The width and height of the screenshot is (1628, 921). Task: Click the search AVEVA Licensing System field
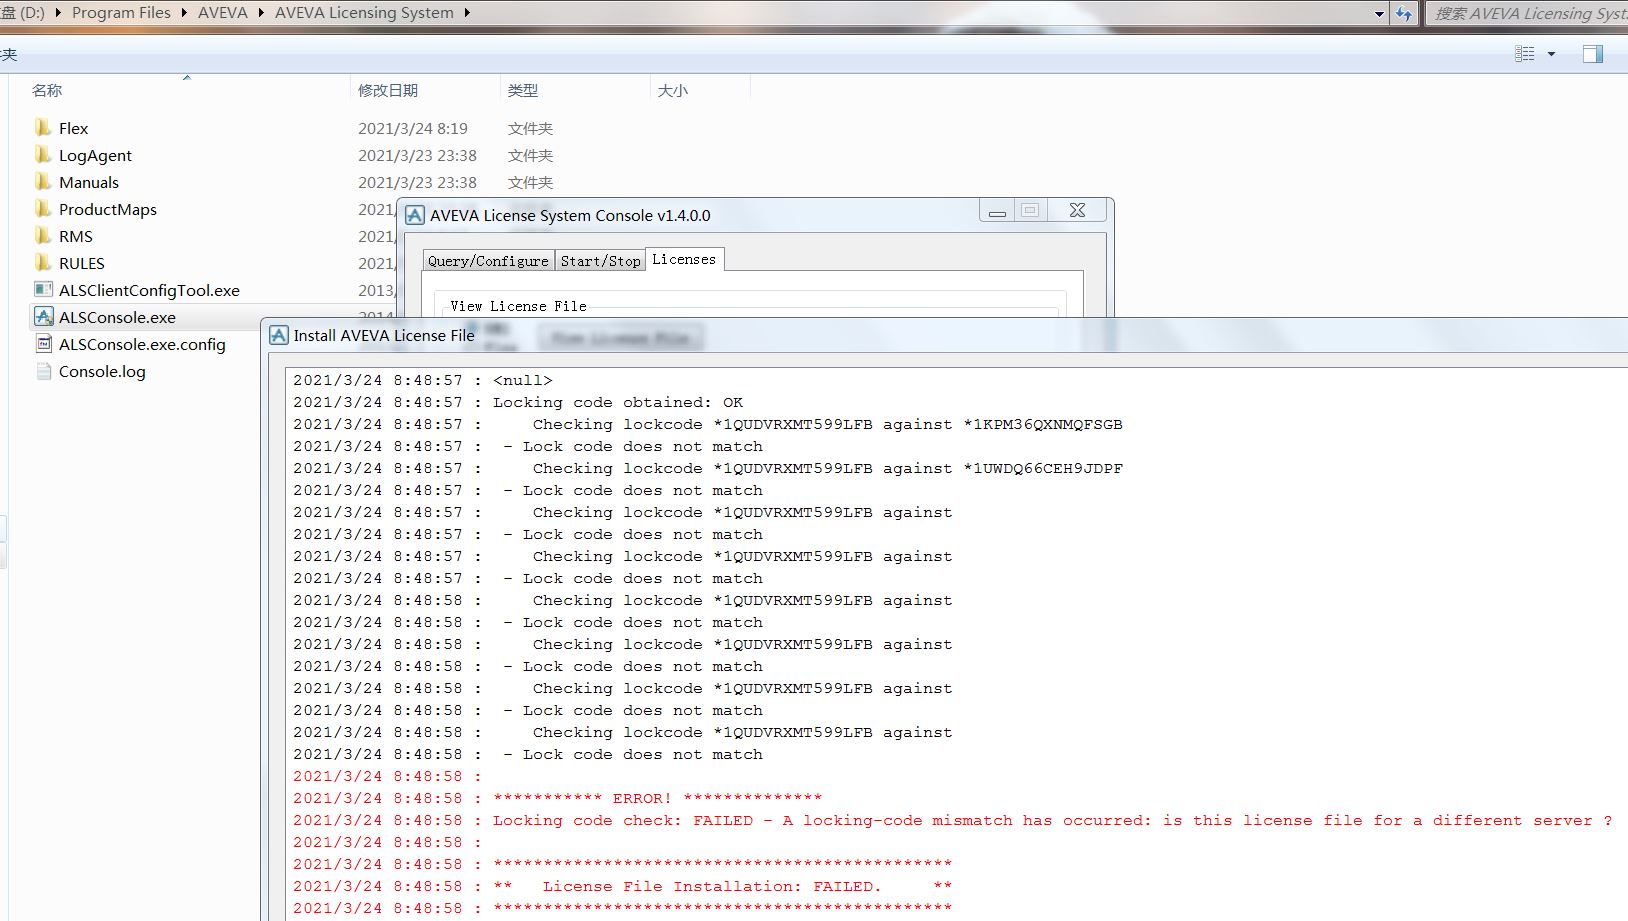point(1527,13)
